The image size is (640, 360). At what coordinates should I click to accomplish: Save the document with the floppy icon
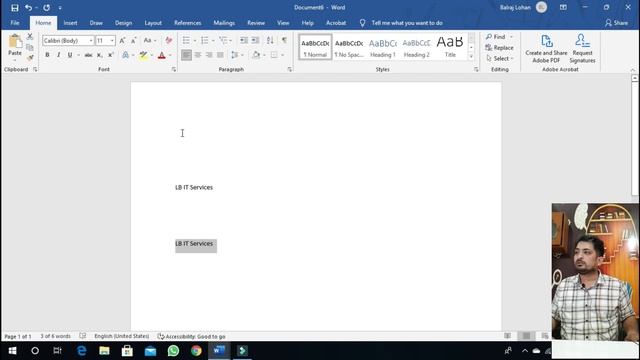(x=15, y=8)
